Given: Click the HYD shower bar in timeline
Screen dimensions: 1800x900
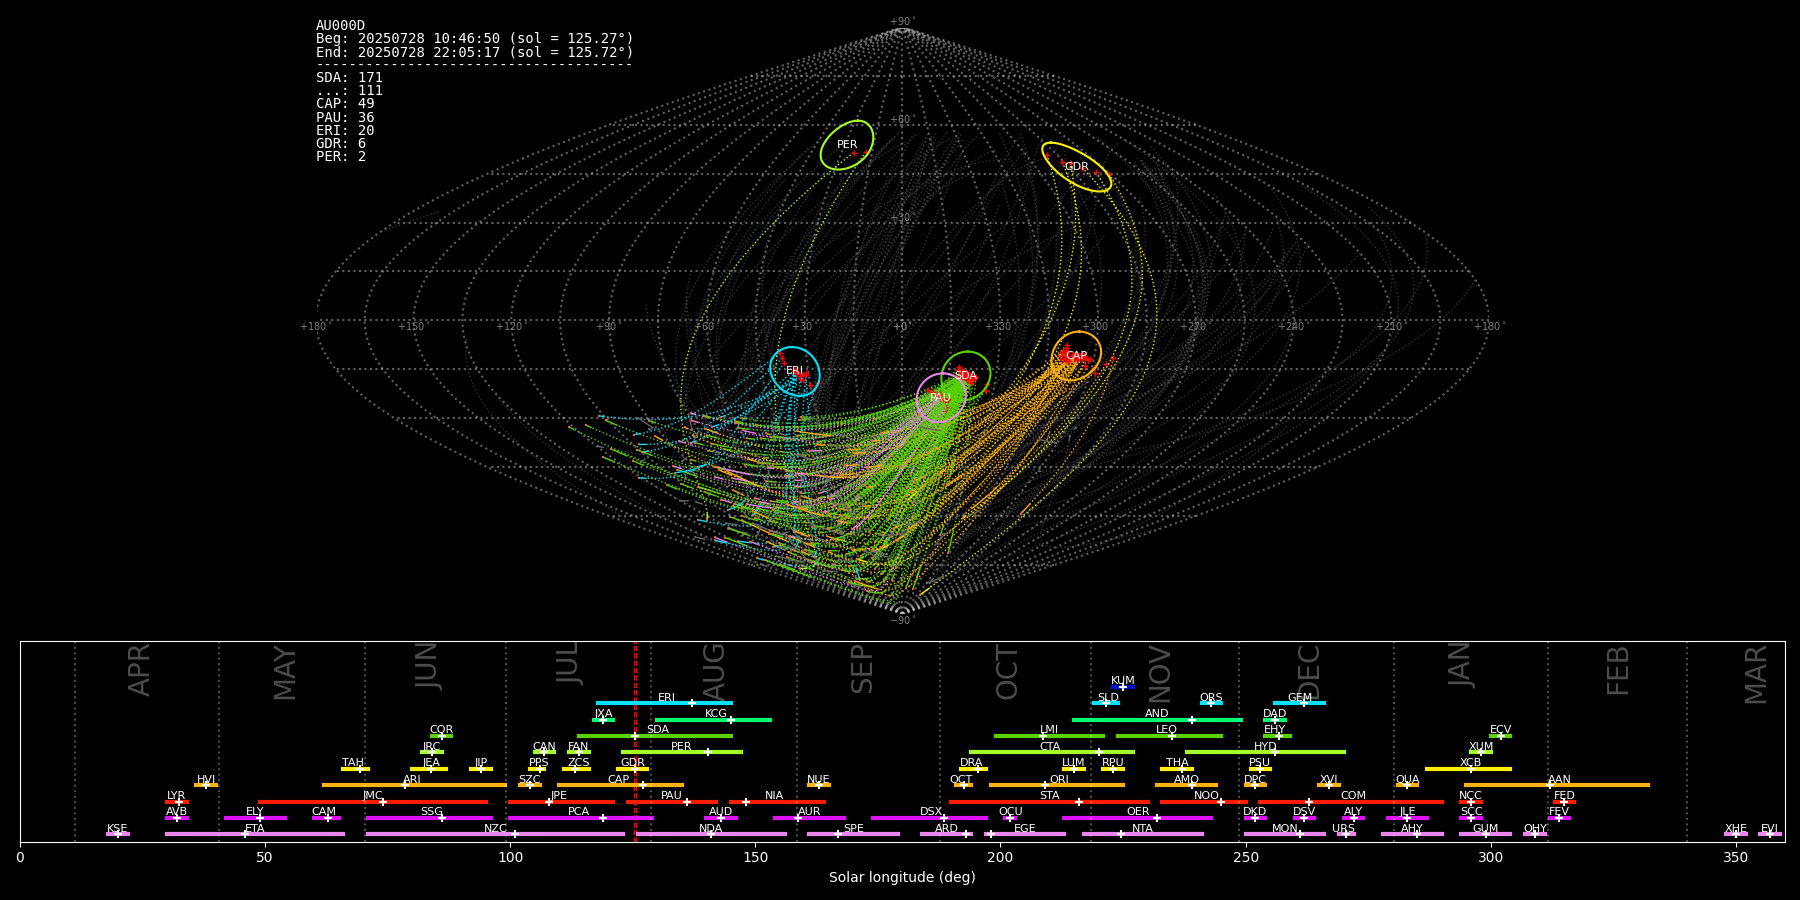Looking at the screenshot, I should click(x=1265, y=752).
